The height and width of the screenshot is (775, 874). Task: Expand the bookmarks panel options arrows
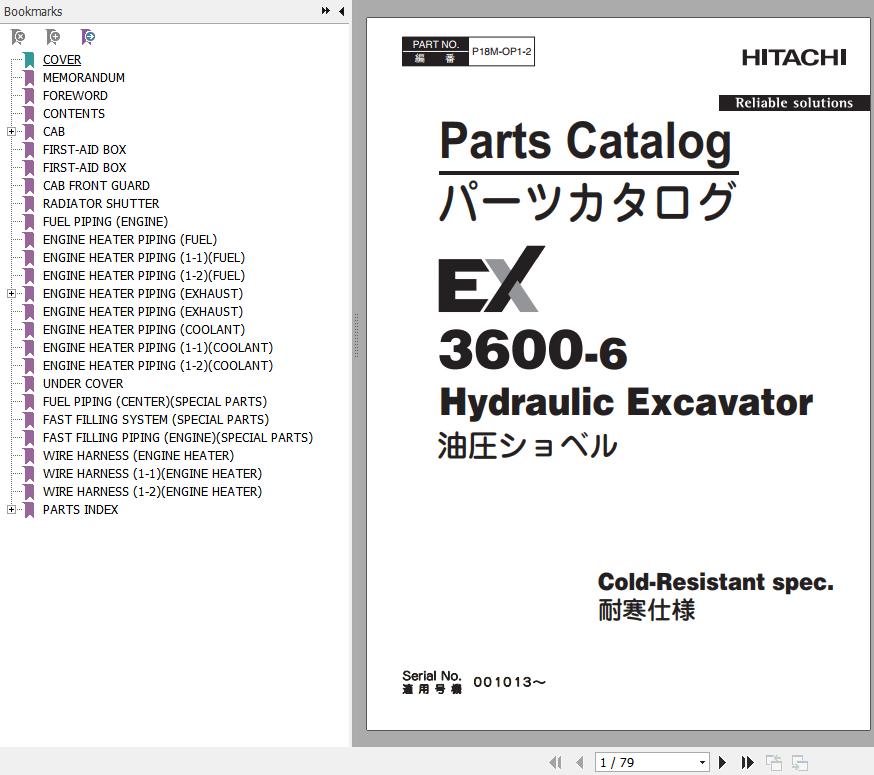(326, 11)
